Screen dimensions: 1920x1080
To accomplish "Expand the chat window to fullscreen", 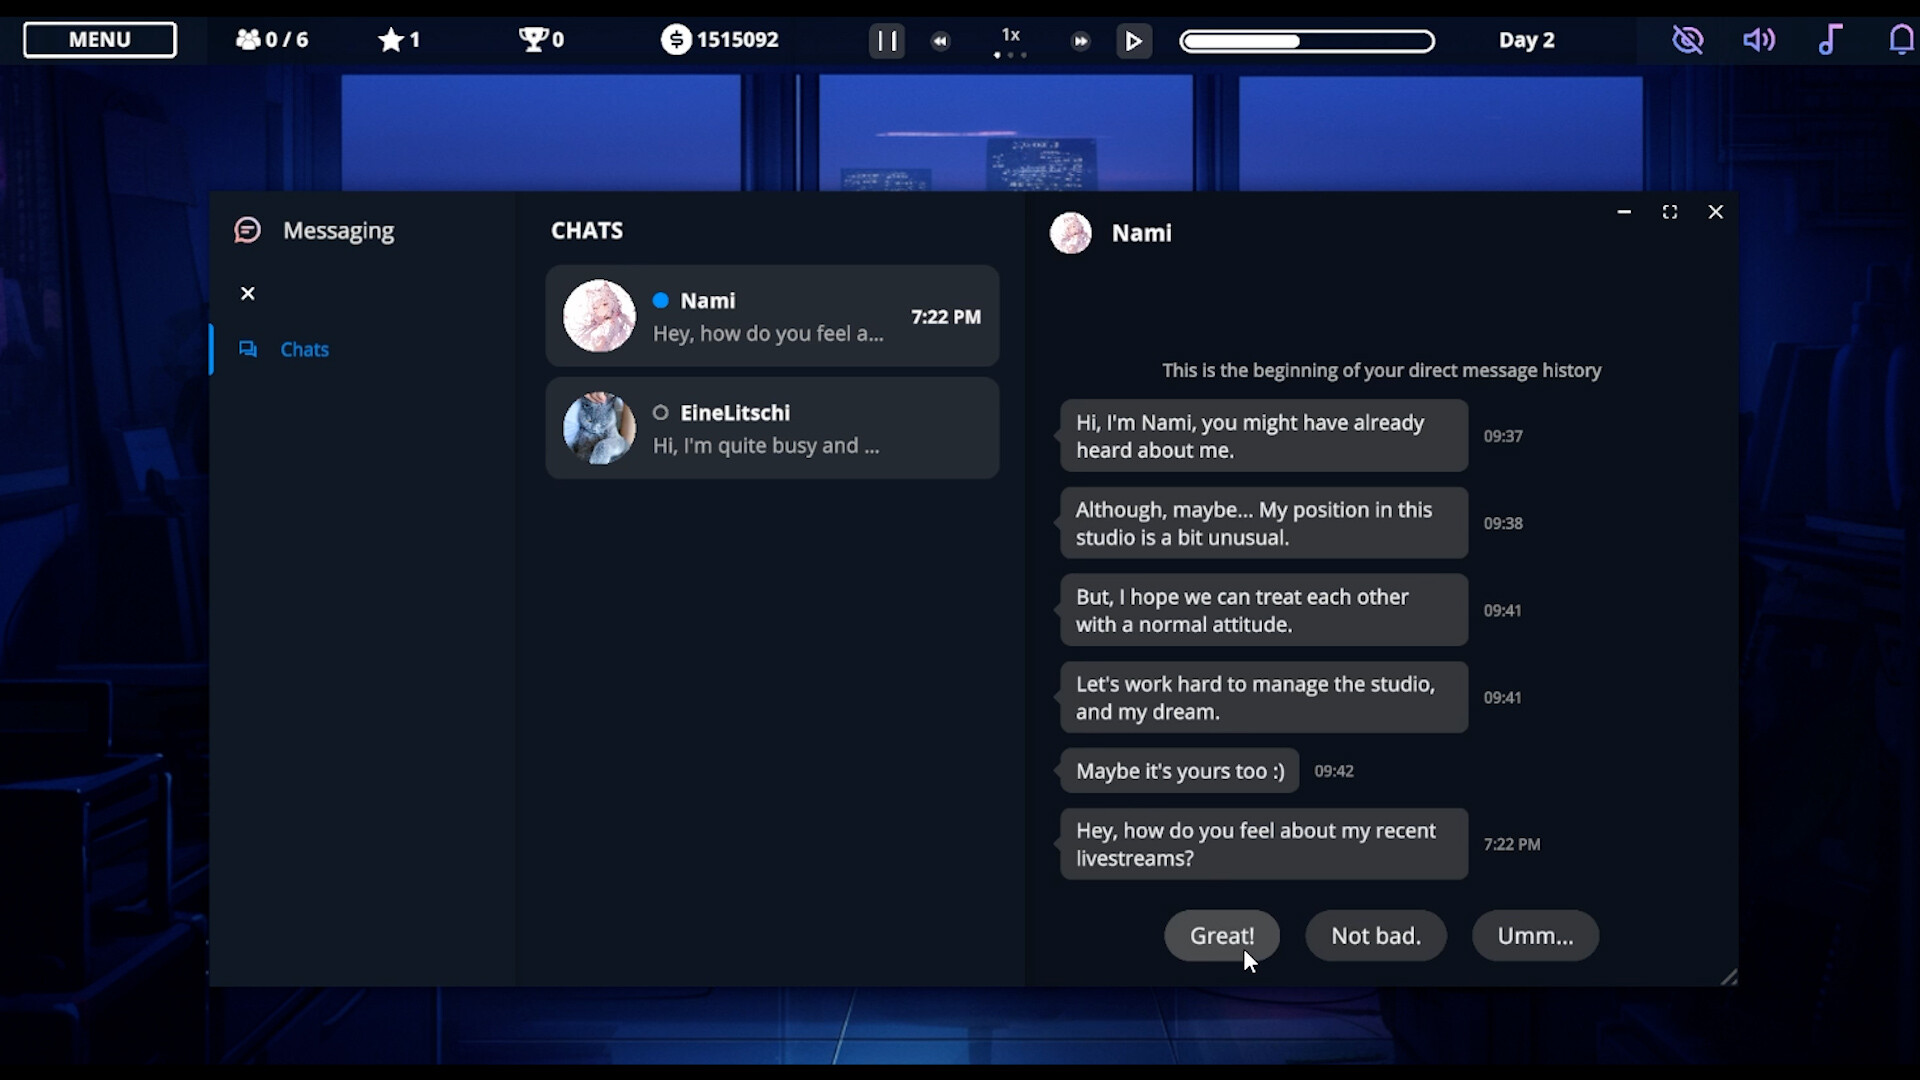I will click(1670, 211).
